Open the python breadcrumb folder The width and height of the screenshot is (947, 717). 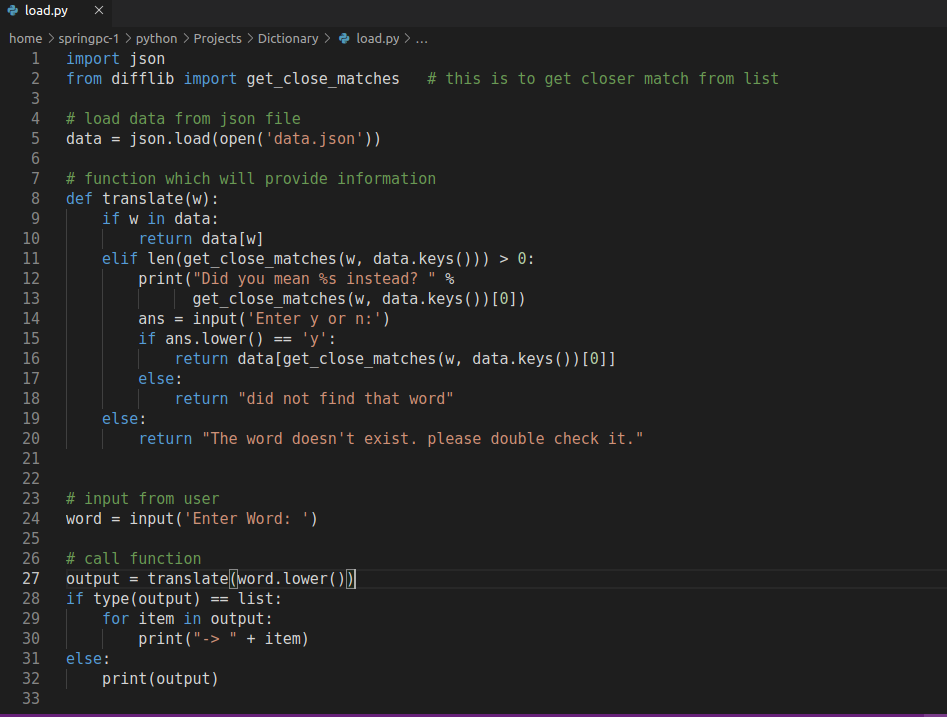pyautogui.click(x=156, y=39)
